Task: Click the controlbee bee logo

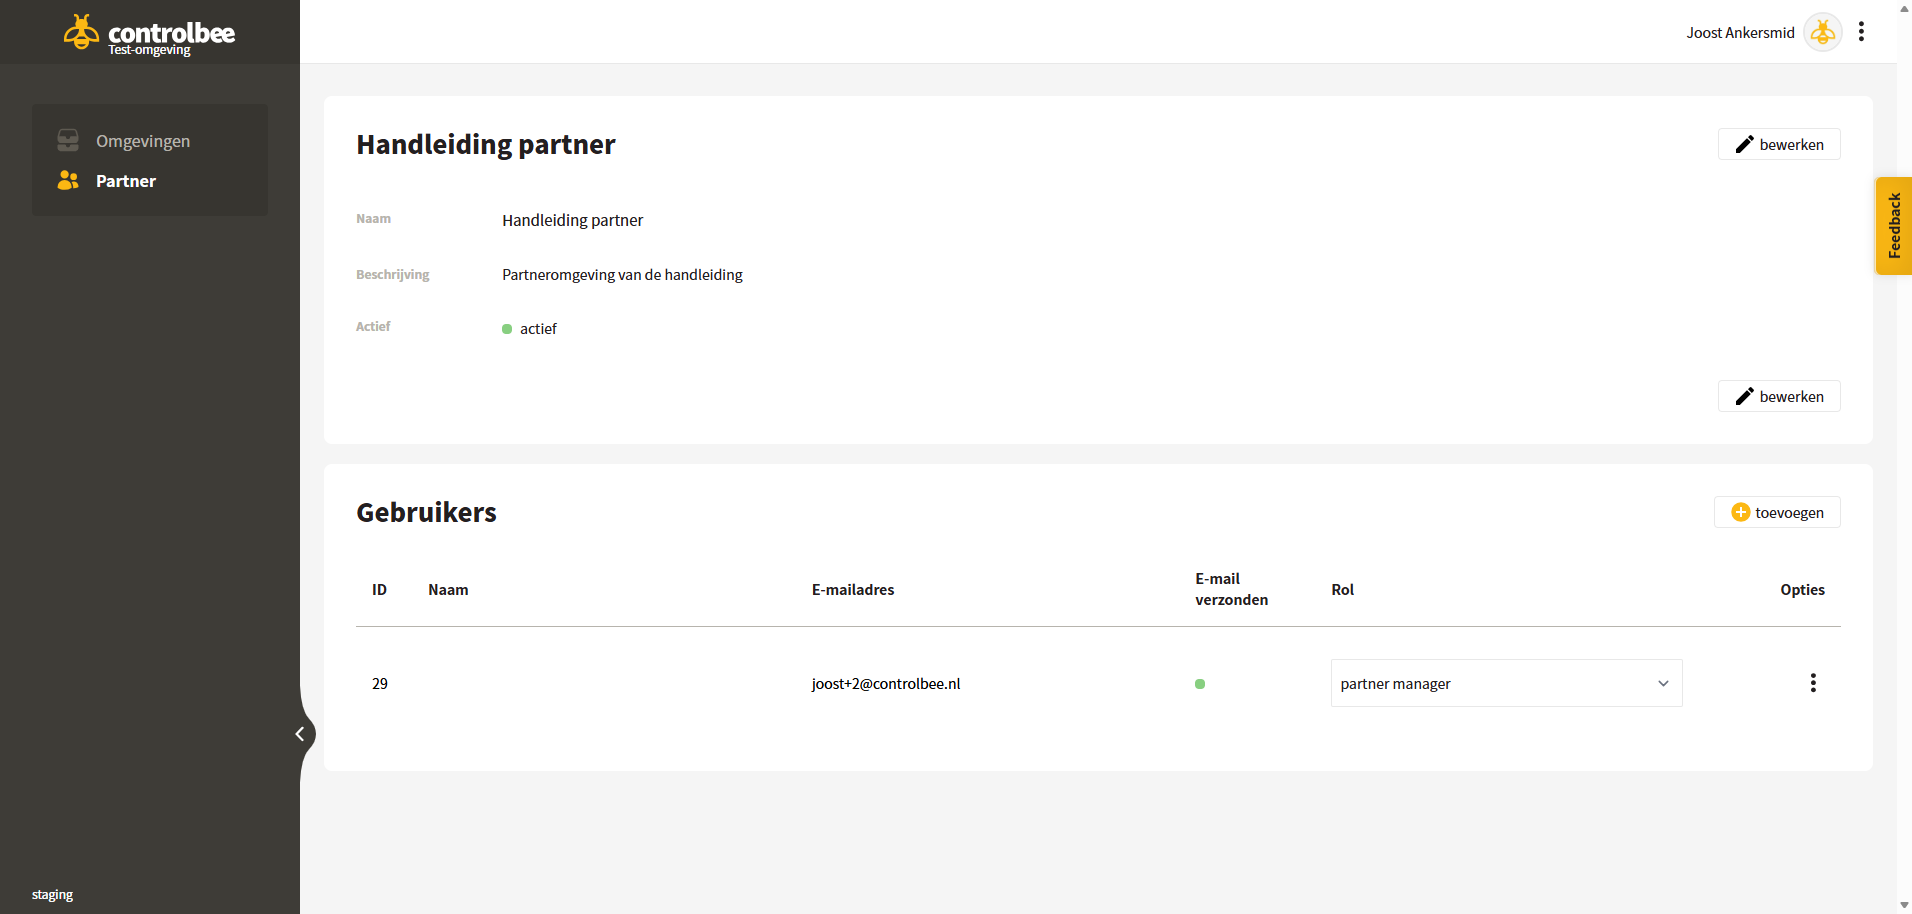Action: [81, 32]
